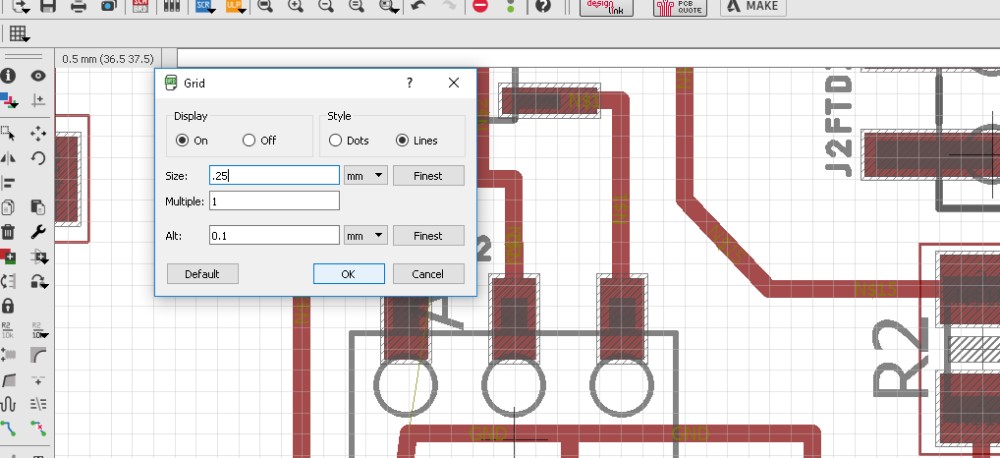
Task: Choose Dots grid style
Action: 335,141
